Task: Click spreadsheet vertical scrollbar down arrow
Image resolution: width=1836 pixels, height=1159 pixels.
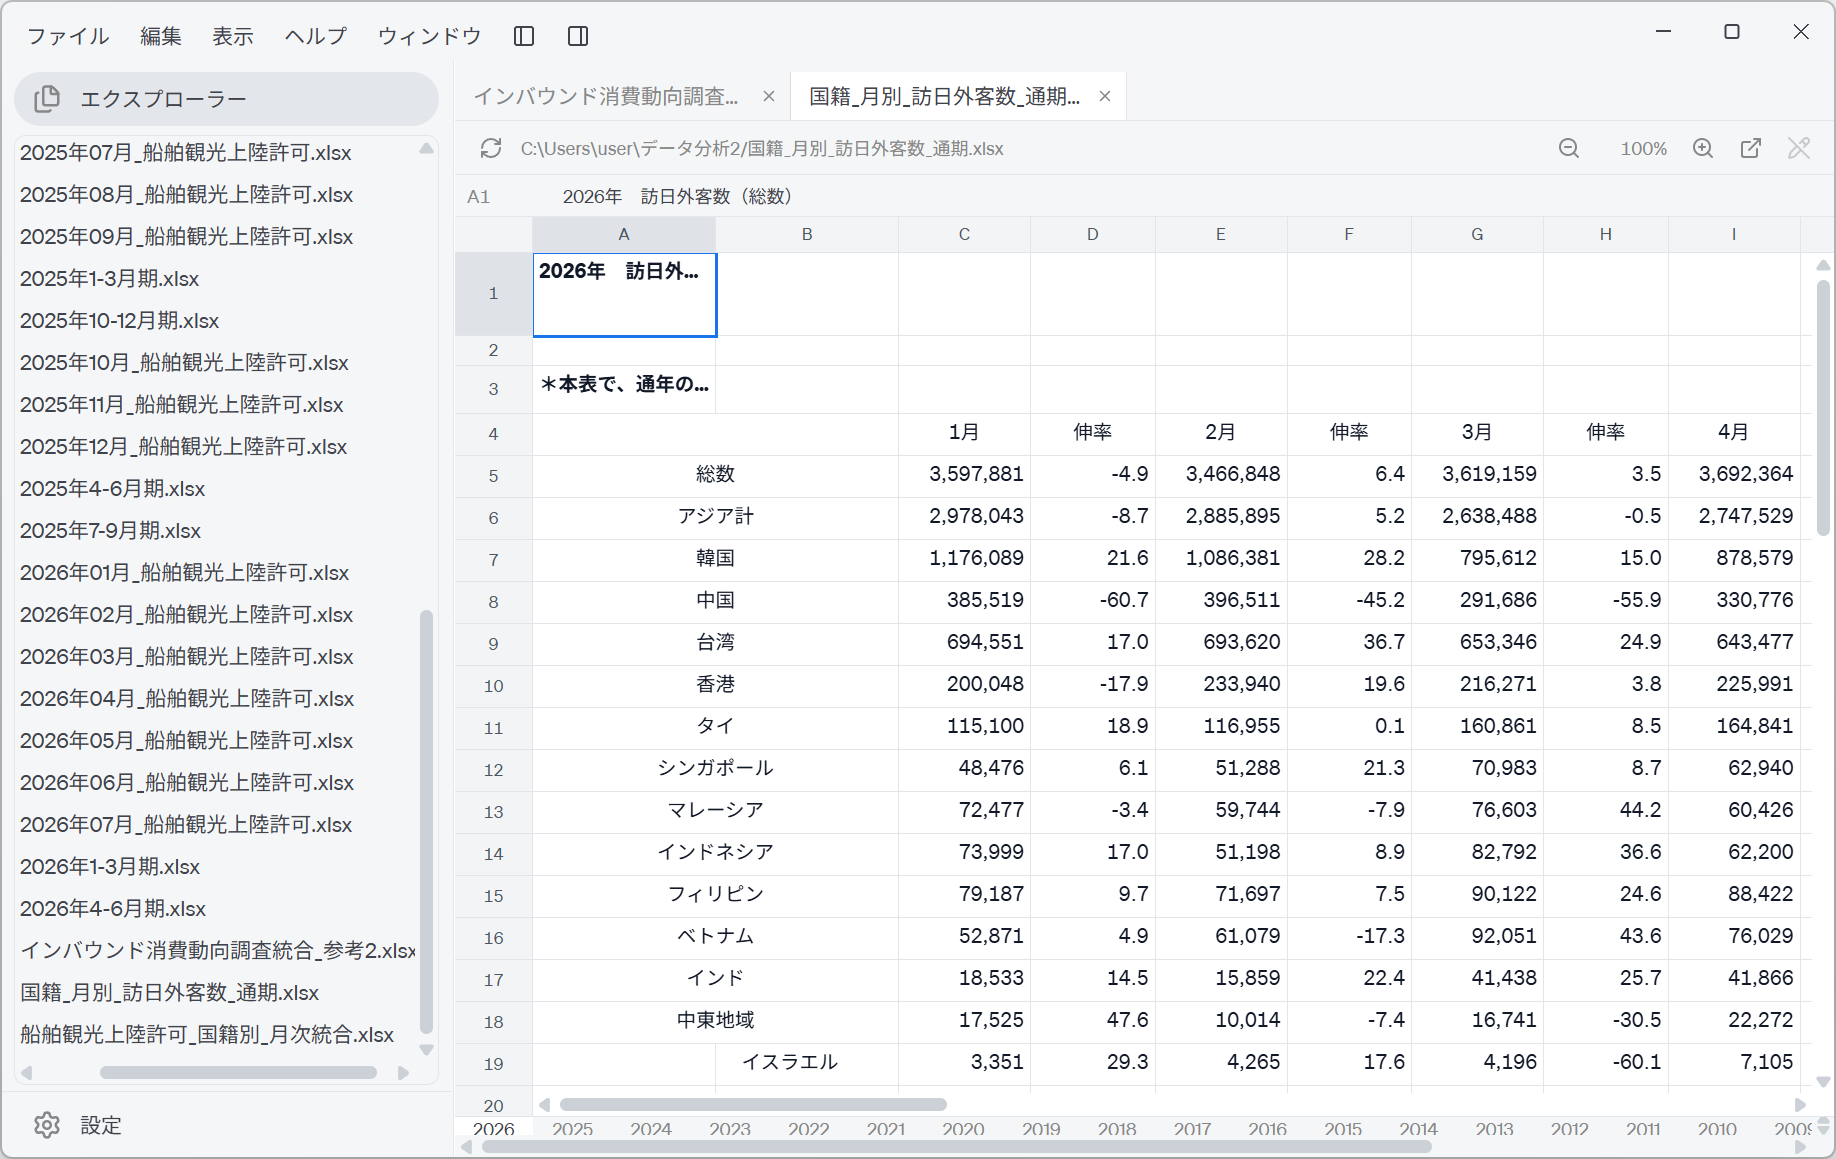Action: [x=1823, y=1082]
